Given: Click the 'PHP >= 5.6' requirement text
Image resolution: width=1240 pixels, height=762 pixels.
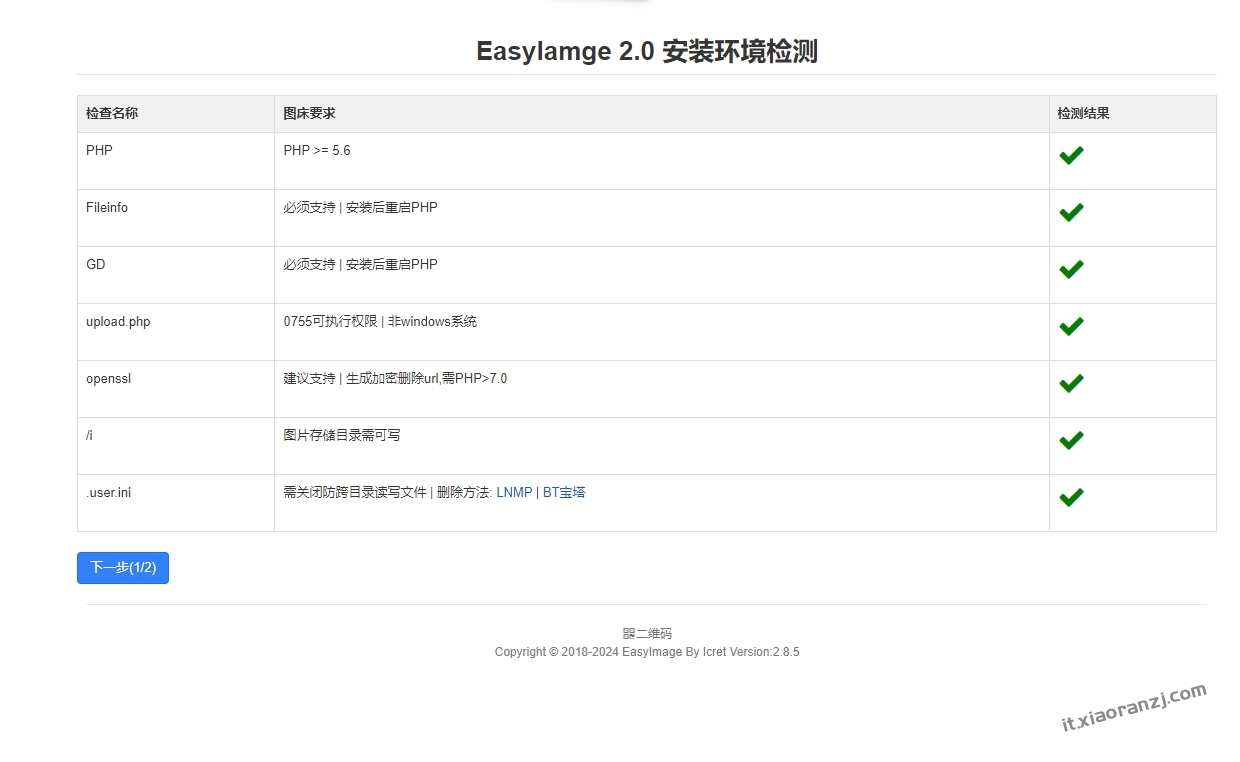Looking at the screenshot, I should 317,151.
